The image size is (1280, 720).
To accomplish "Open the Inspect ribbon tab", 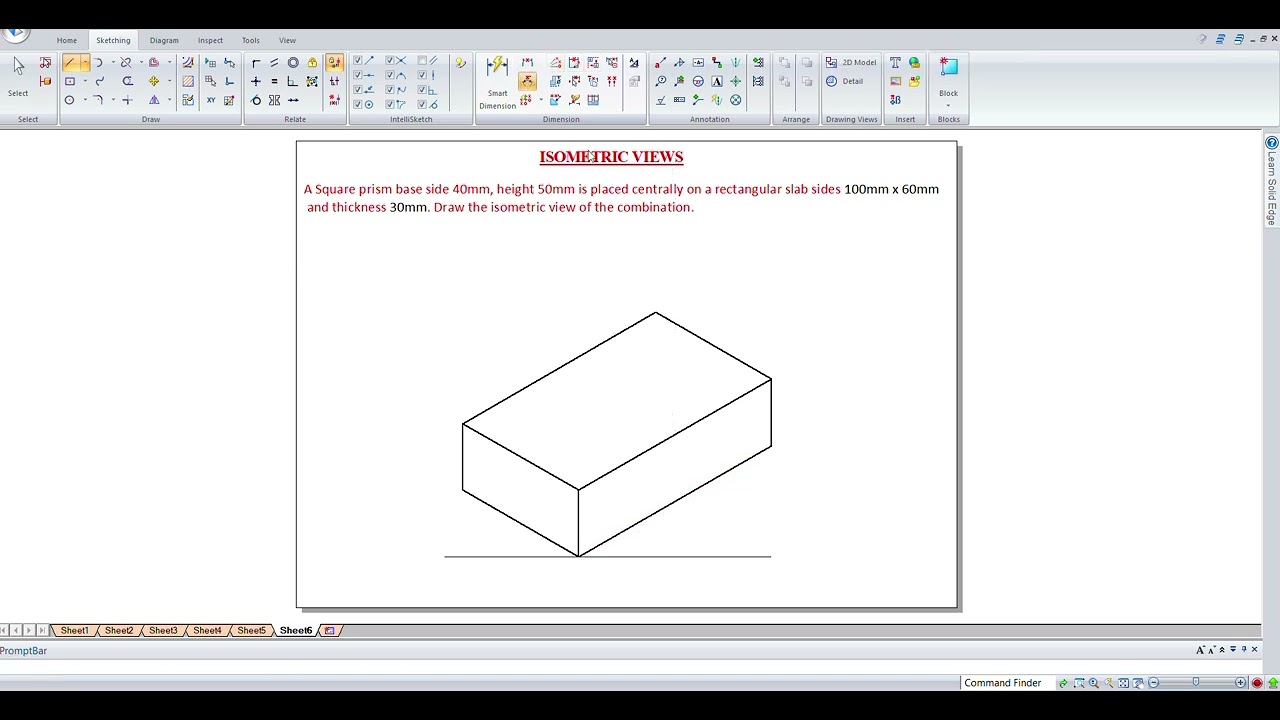I will point(210,40).
